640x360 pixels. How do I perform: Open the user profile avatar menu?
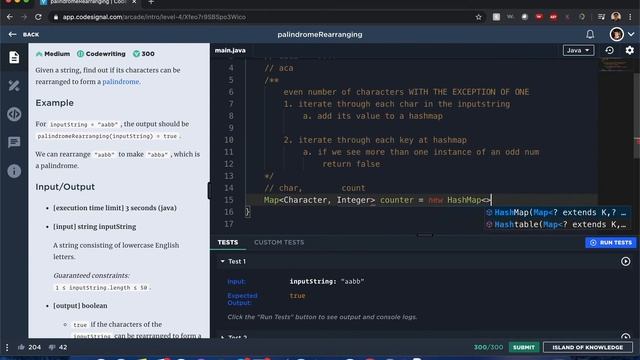tap(617, 34)
